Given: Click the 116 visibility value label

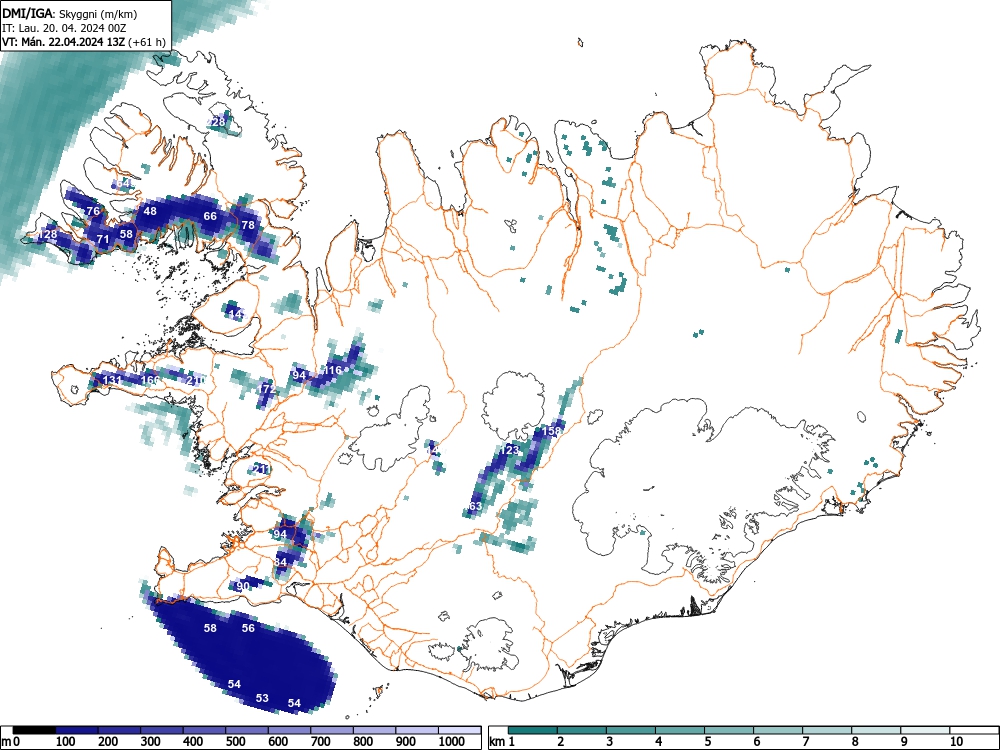Looking at the screenshot, I should click(x=333, y=370).
